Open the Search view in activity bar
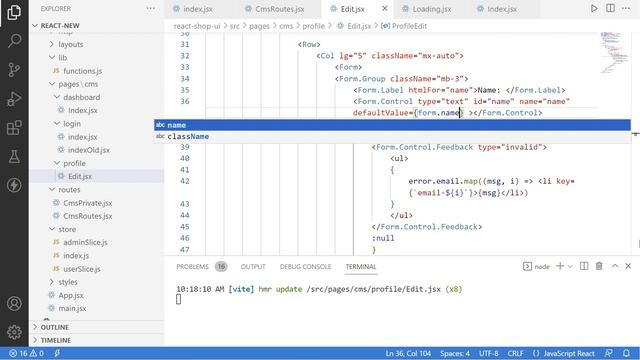Screen dimensions: 640x360 [14, 40]
